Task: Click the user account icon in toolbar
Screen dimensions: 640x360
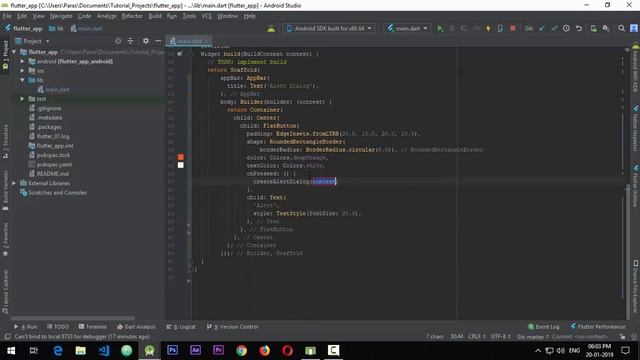Action: [x=633, y=28]
